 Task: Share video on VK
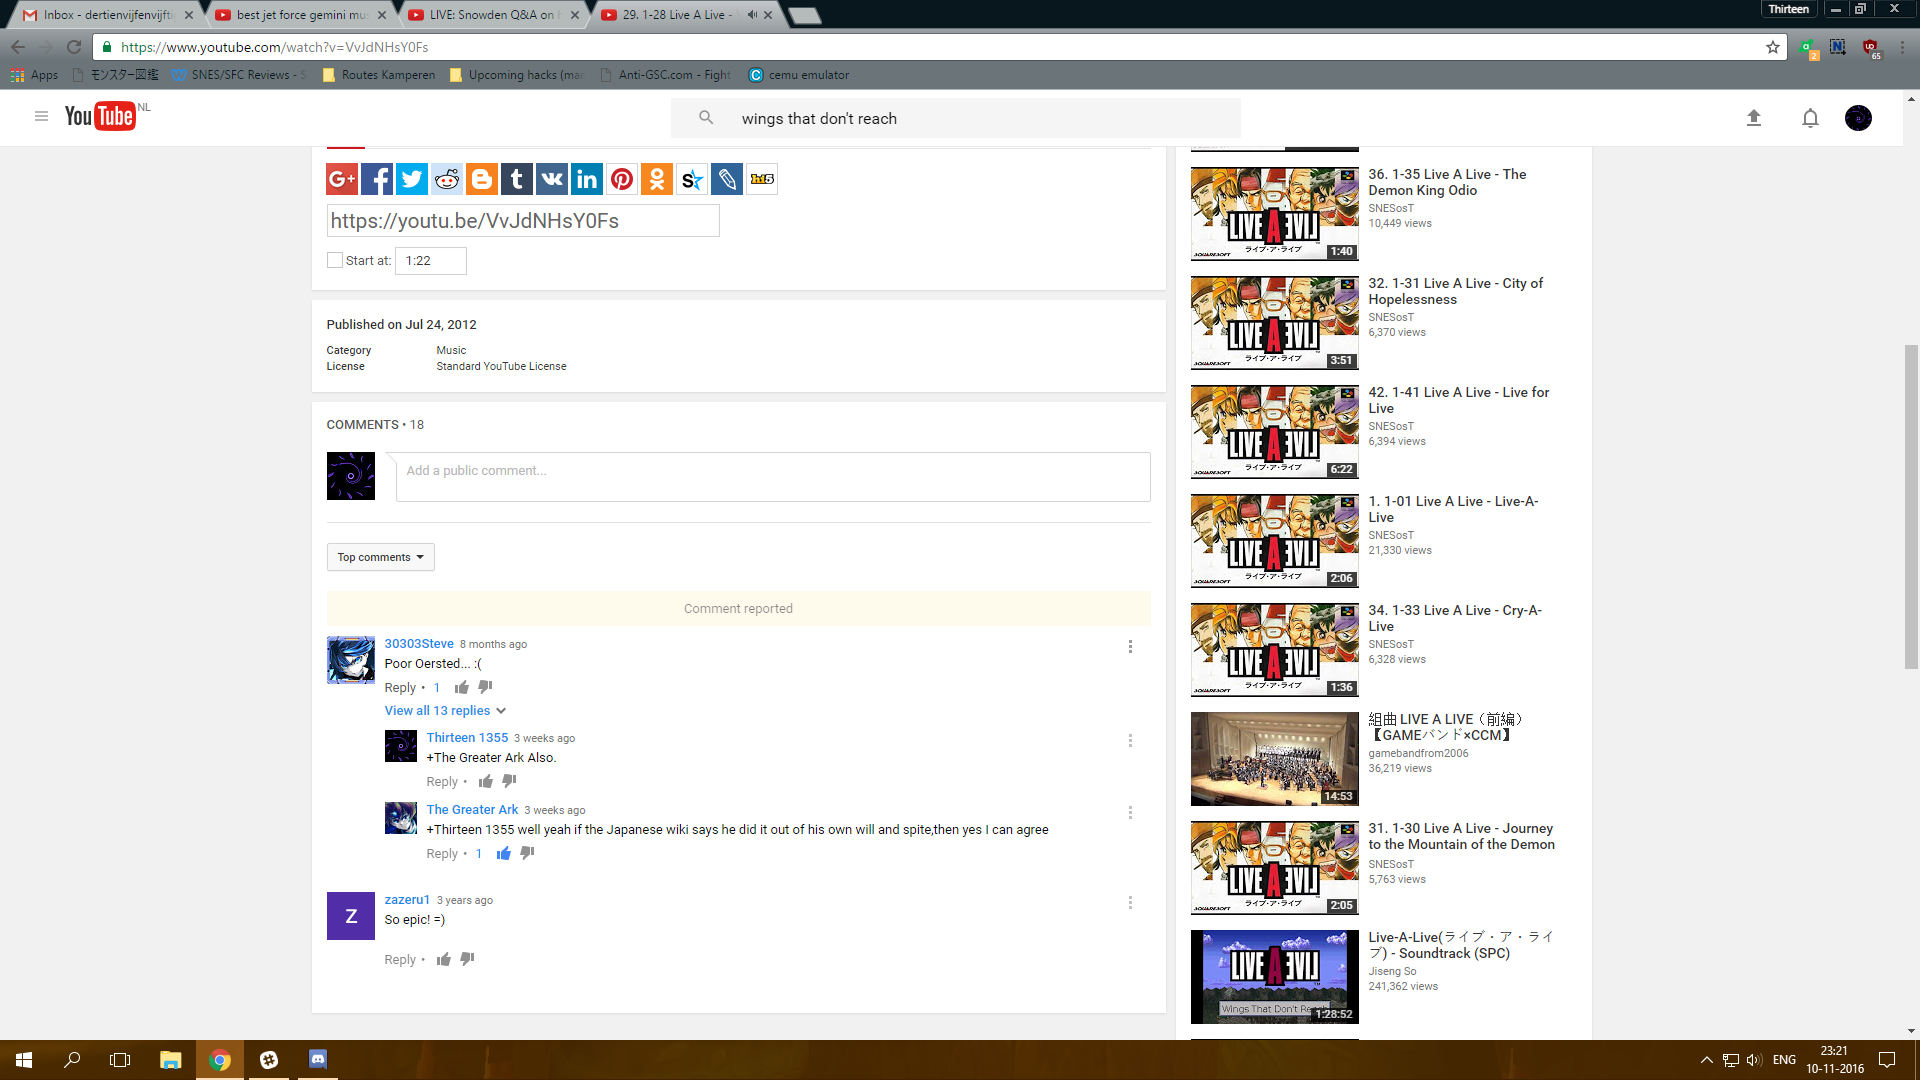coord(552,179)
